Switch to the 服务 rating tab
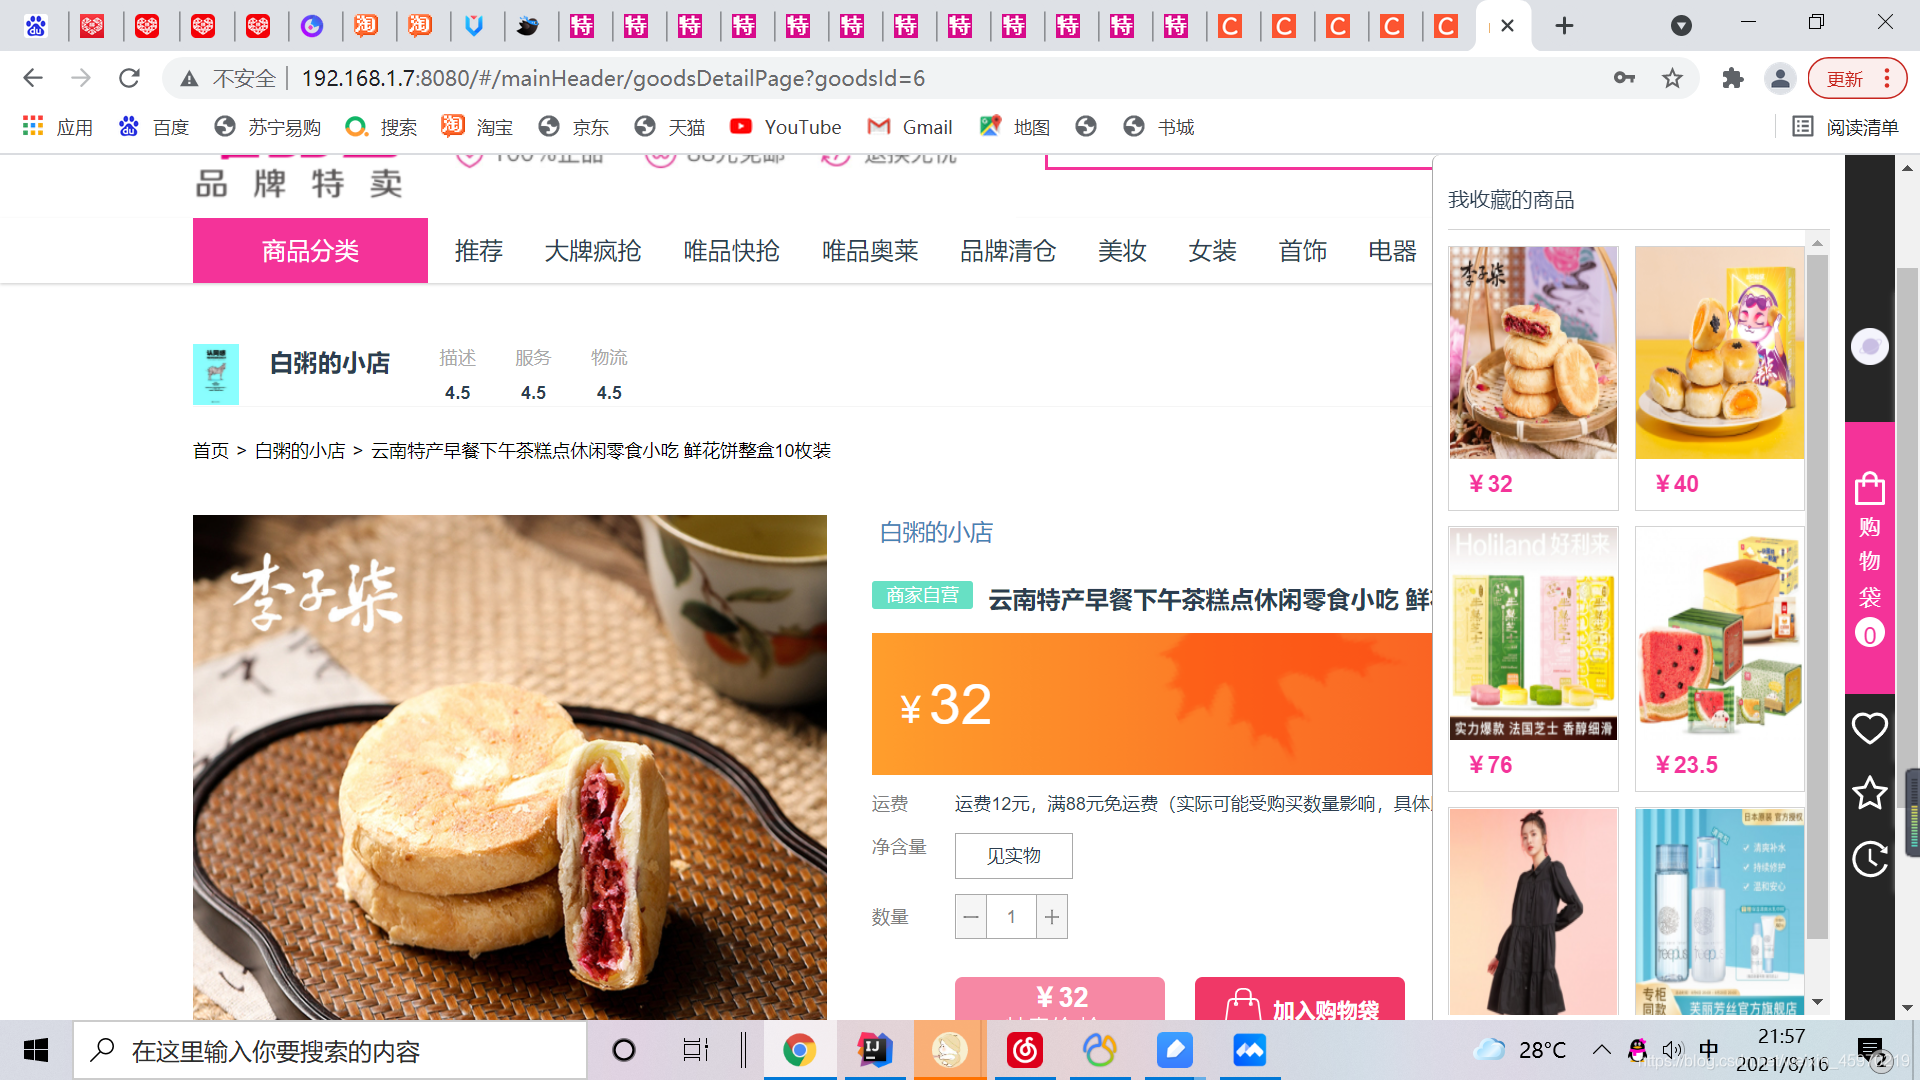This screenshot has height=1080, width=1920. coord(533,357)
